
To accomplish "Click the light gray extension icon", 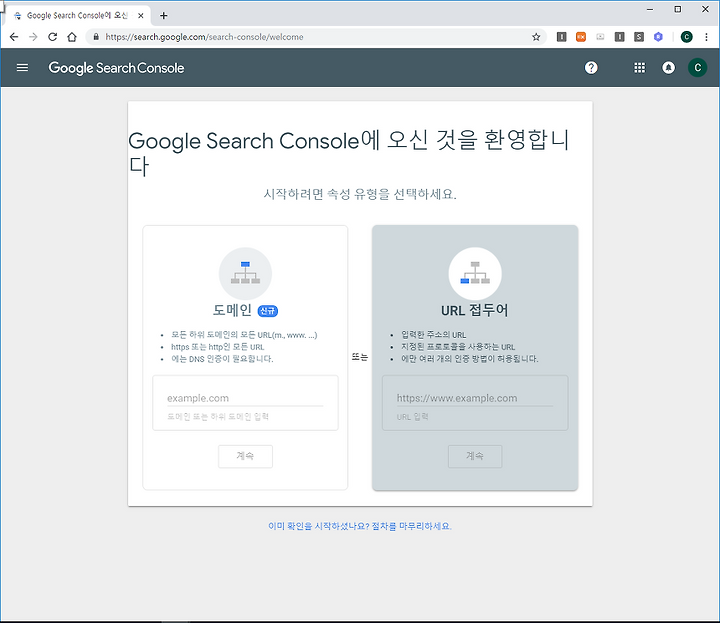I will [x=600, y=37].
